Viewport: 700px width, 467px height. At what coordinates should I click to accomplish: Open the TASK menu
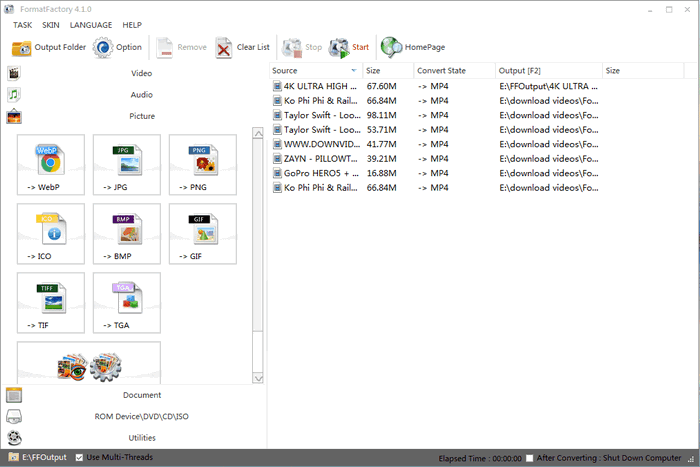pos(22,25)
